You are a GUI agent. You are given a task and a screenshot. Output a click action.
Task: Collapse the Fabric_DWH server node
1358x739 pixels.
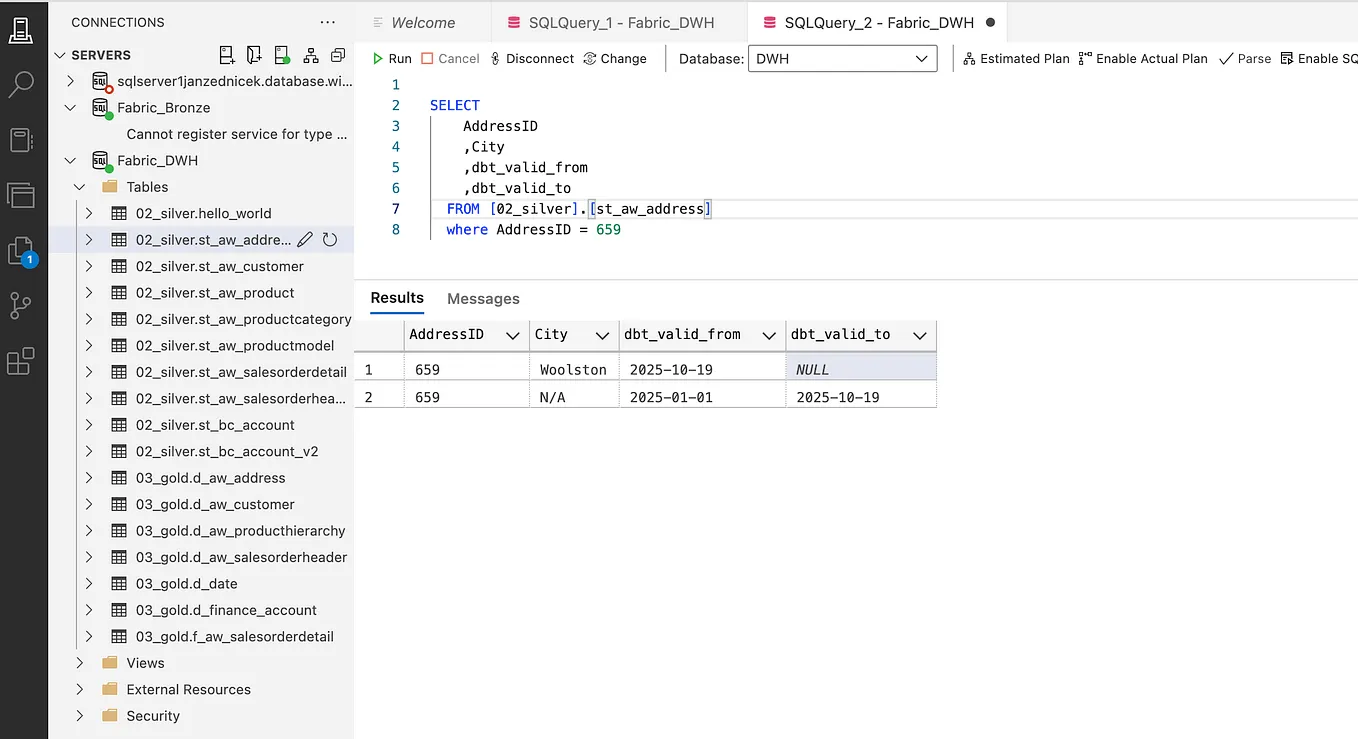coord(70,161)
